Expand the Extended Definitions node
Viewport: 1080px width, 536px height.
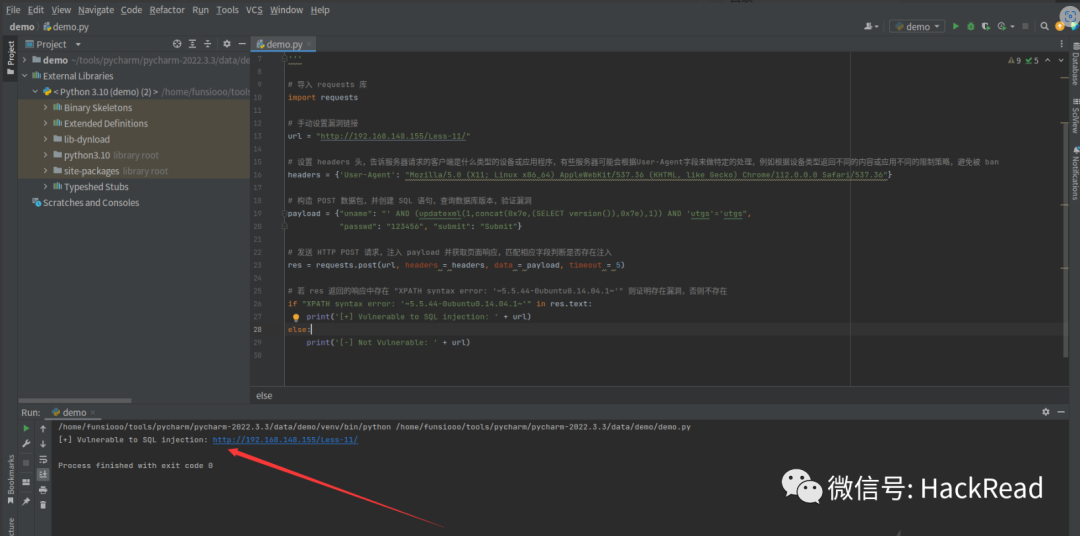45,123
